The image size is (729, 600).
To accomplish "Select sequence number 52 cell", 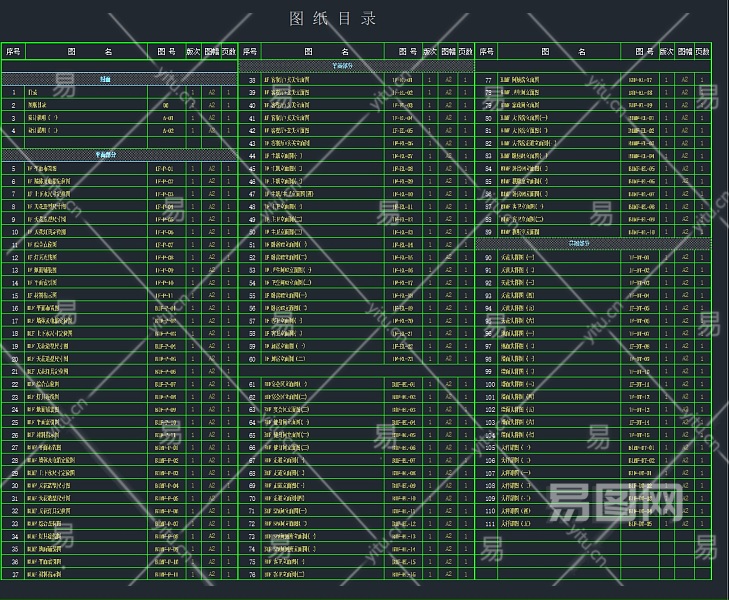I will click(252, 257).
